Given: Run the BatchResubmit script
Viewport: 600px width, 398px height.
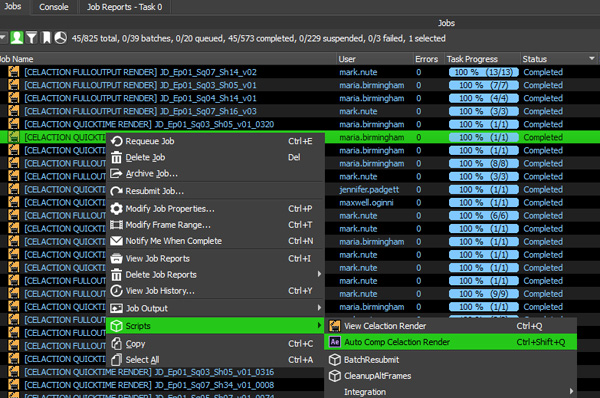Looking at the screenshot, I should pos(451,360).
